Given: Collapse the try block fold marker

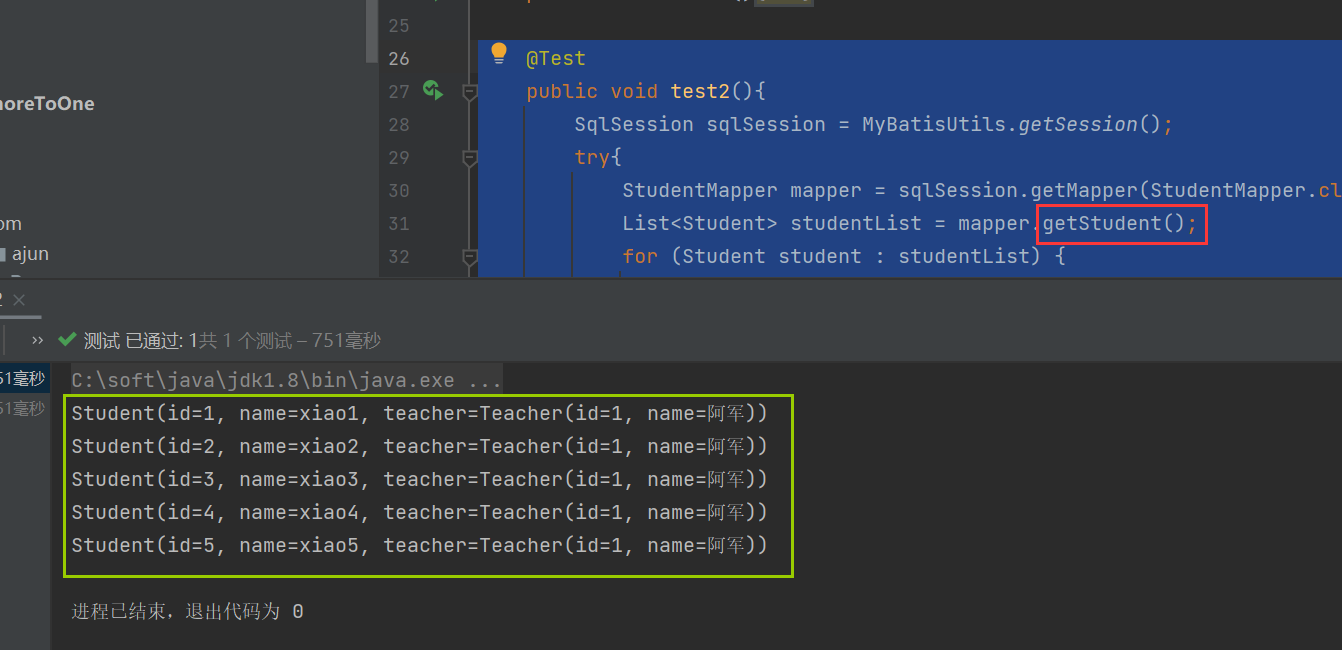Looking at the screenshot, I should click(469, 158).
